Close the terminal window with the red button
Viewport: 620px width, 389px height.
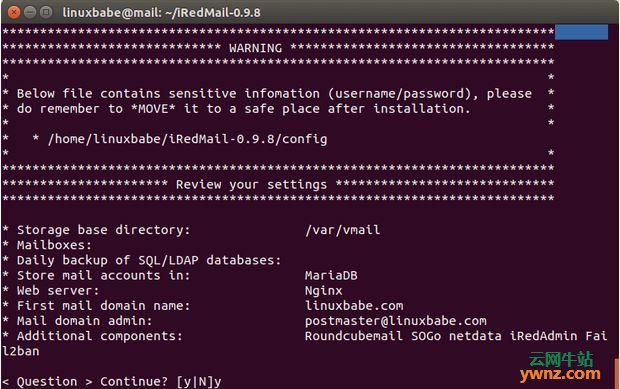[14, 12]
